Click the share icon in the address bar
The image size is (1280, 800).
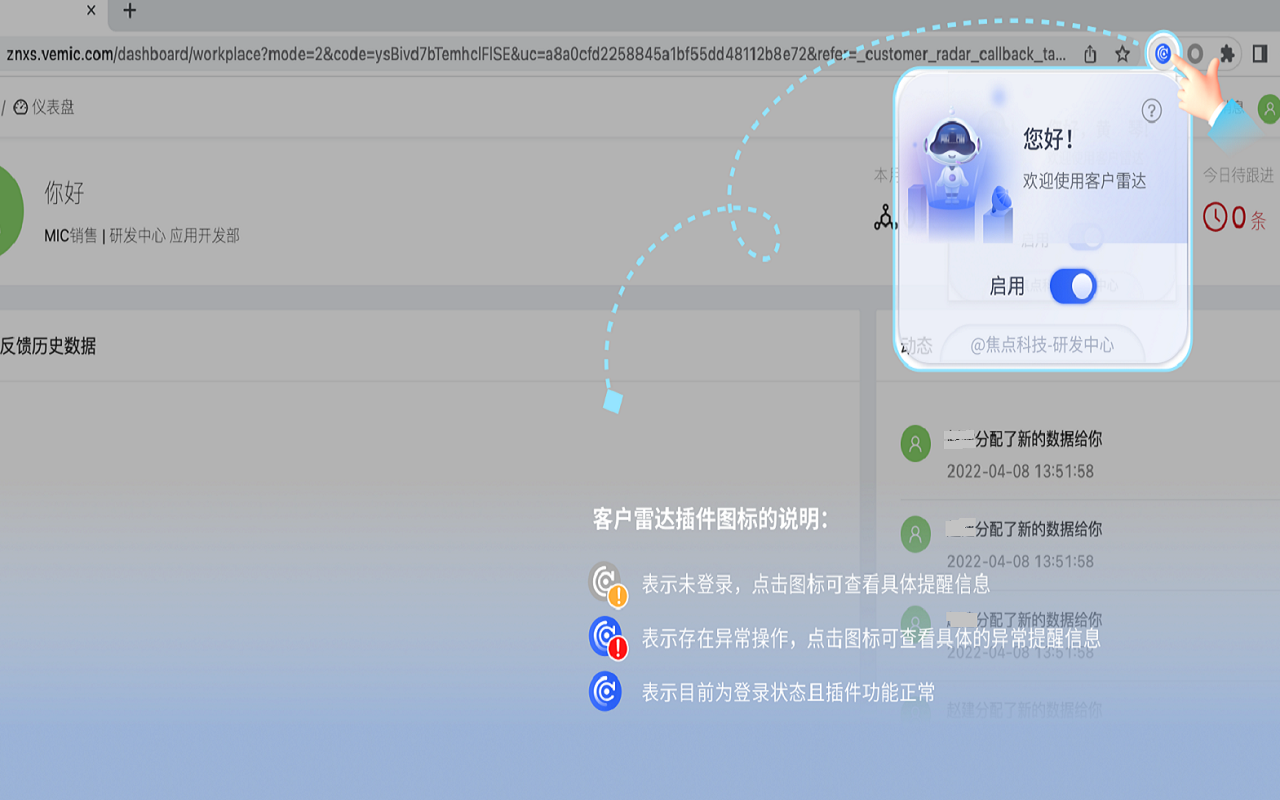coord(1090,54)
